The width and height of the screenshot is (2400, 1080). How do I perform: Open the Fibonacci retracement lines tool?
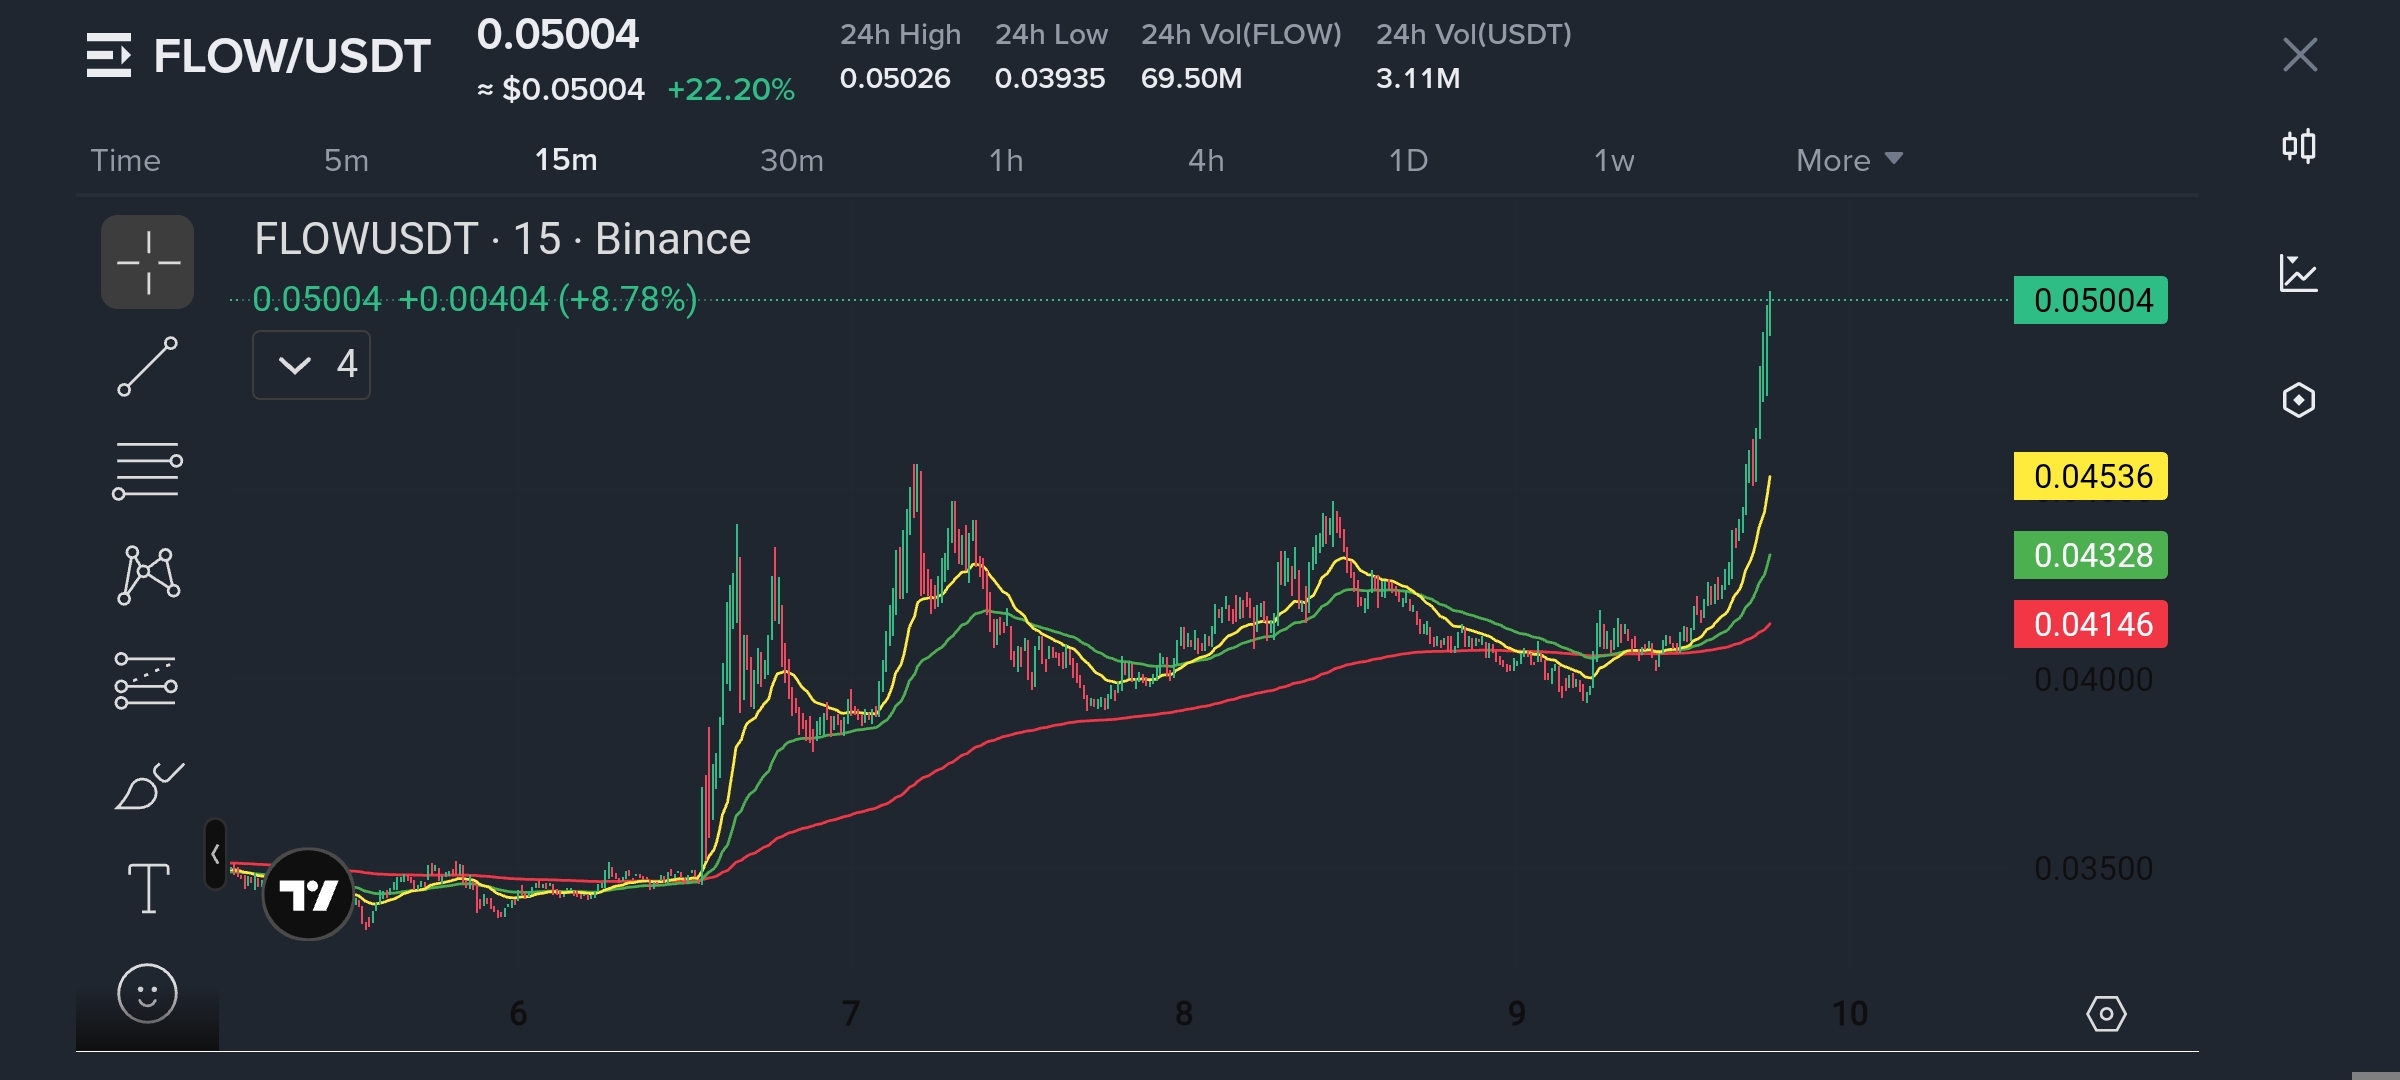click(147, 470)
